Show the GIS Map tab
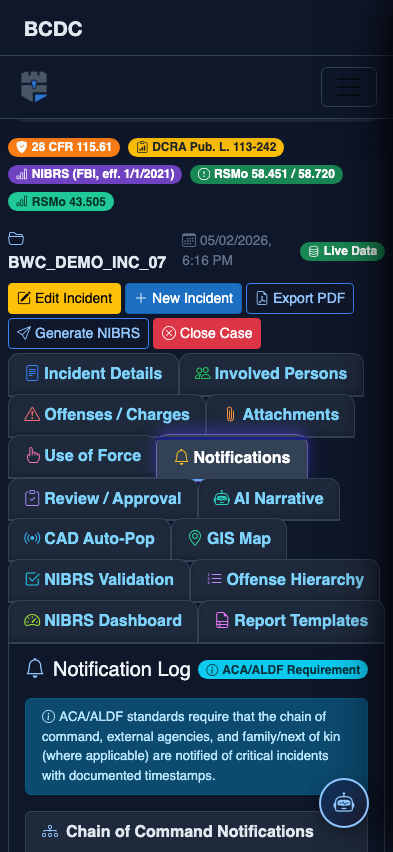Image resolution: width=393 pixels, height=852 pixels. coord(229,539)
